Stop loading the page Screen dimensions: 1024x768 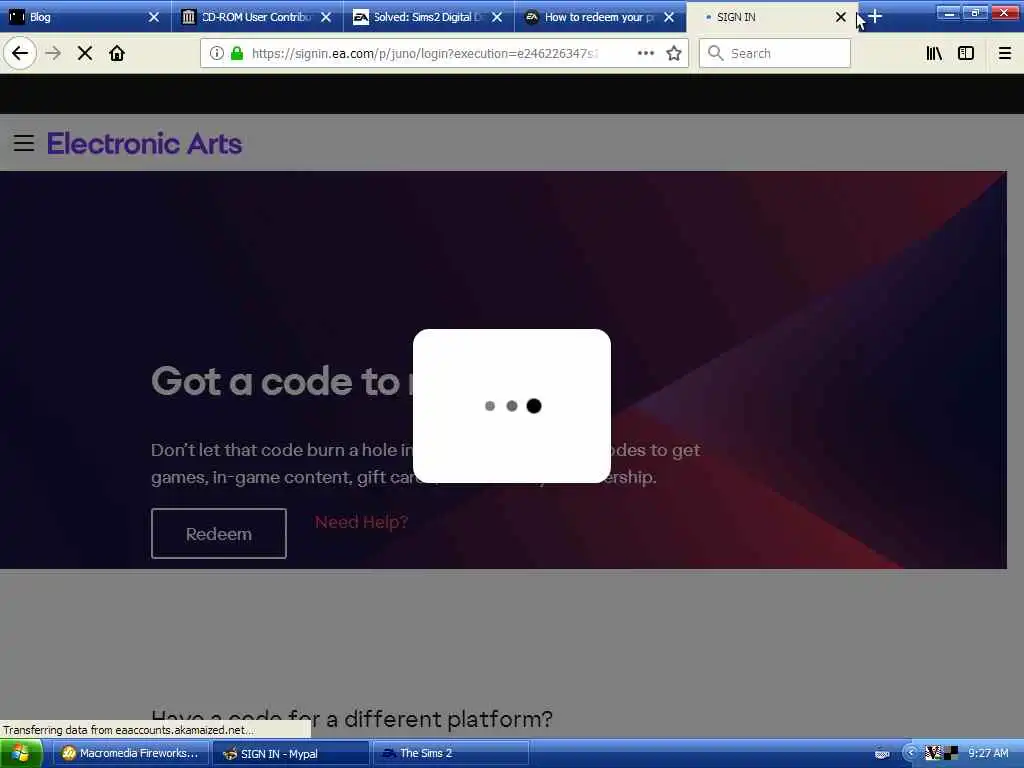point(85,53)
